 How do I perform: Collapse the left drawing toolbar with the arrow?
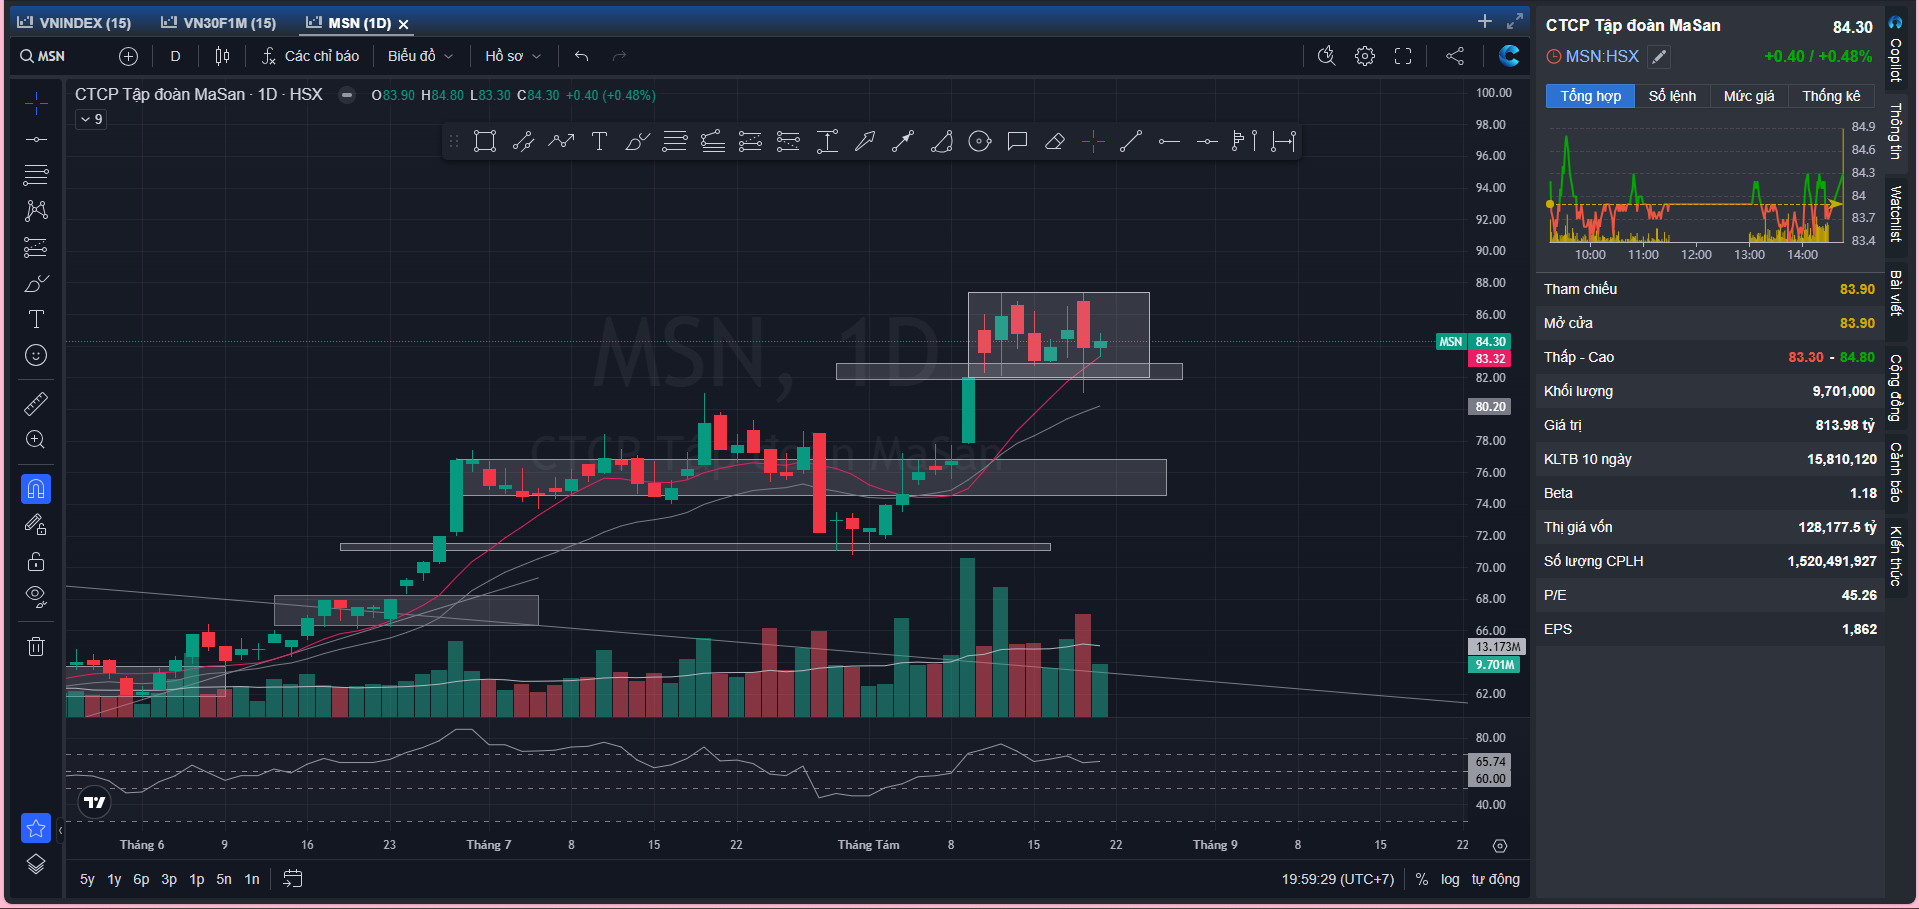[60, 830]
